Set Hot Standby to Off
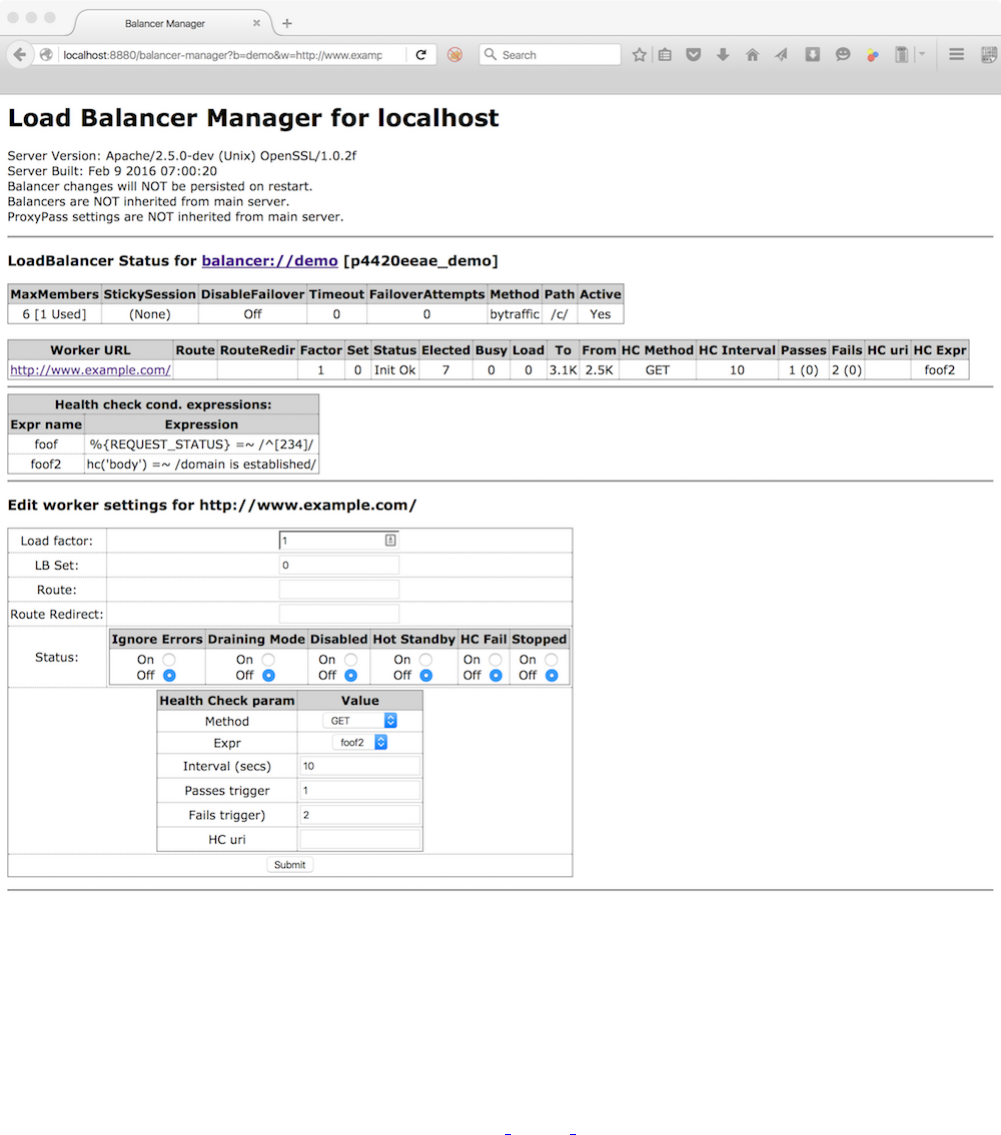Screen dimensions: 1001x1135 click(x=426, y=675)
